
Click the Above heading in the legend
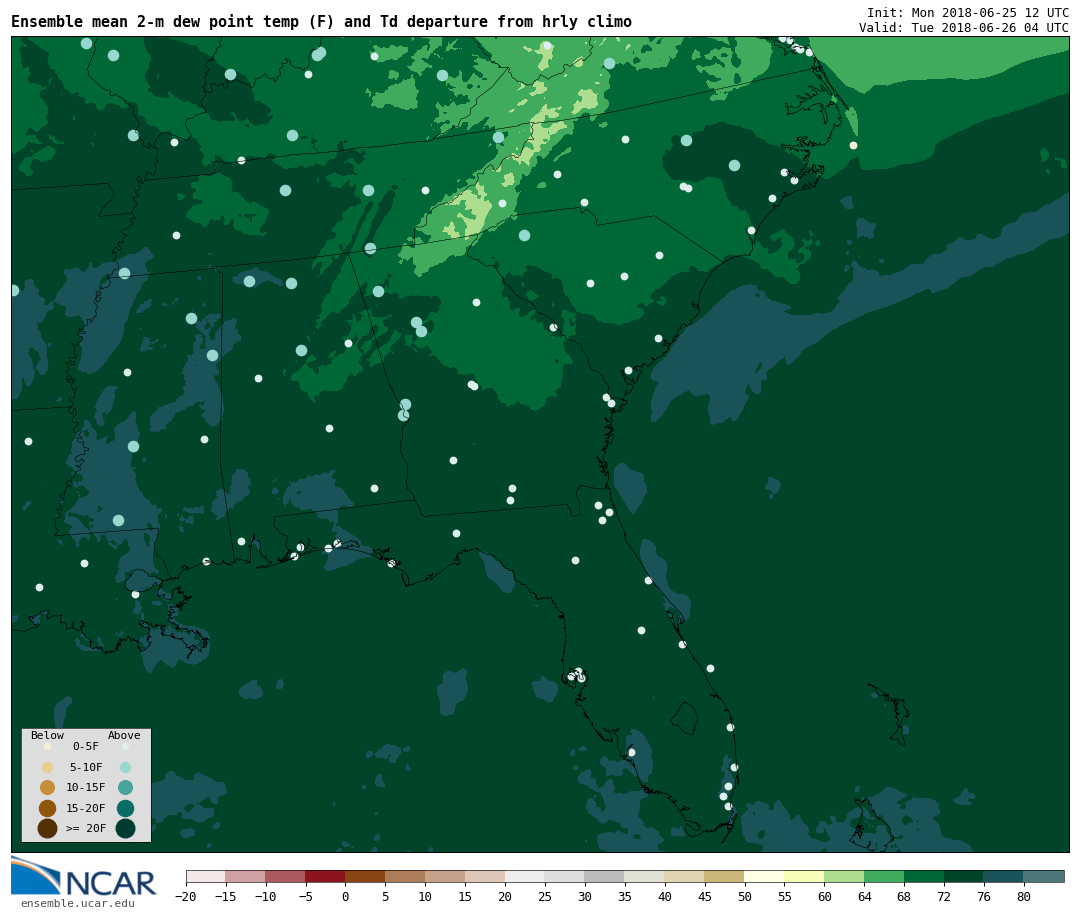[x=124, y=735]
